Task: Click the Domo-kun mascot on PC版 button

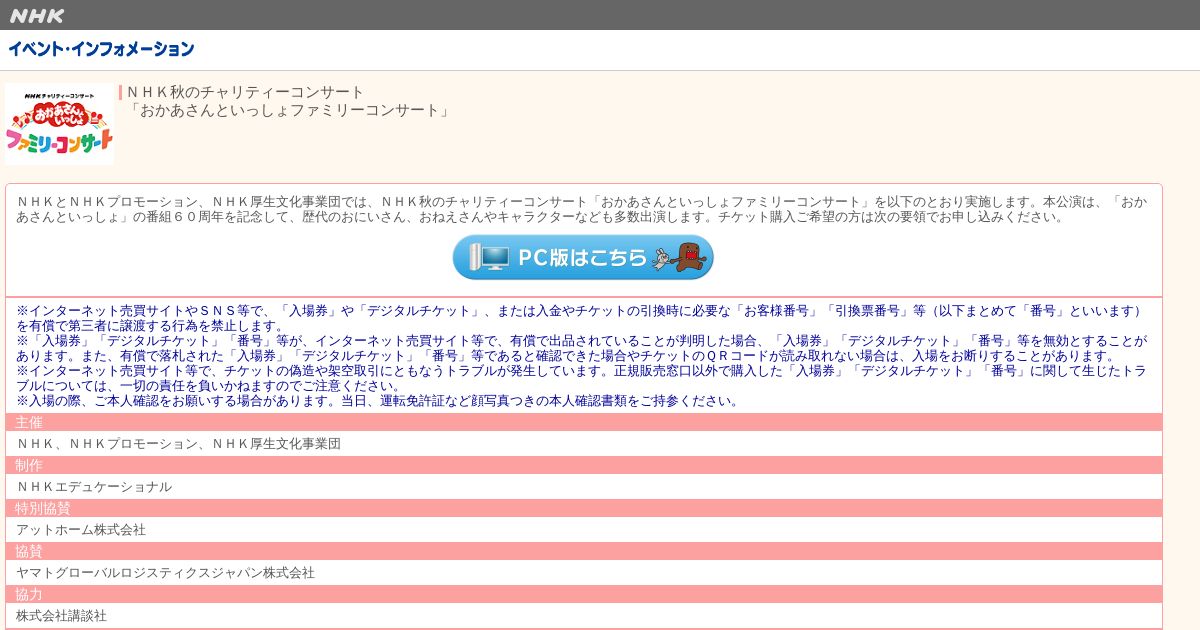Action: click(688, 257)
